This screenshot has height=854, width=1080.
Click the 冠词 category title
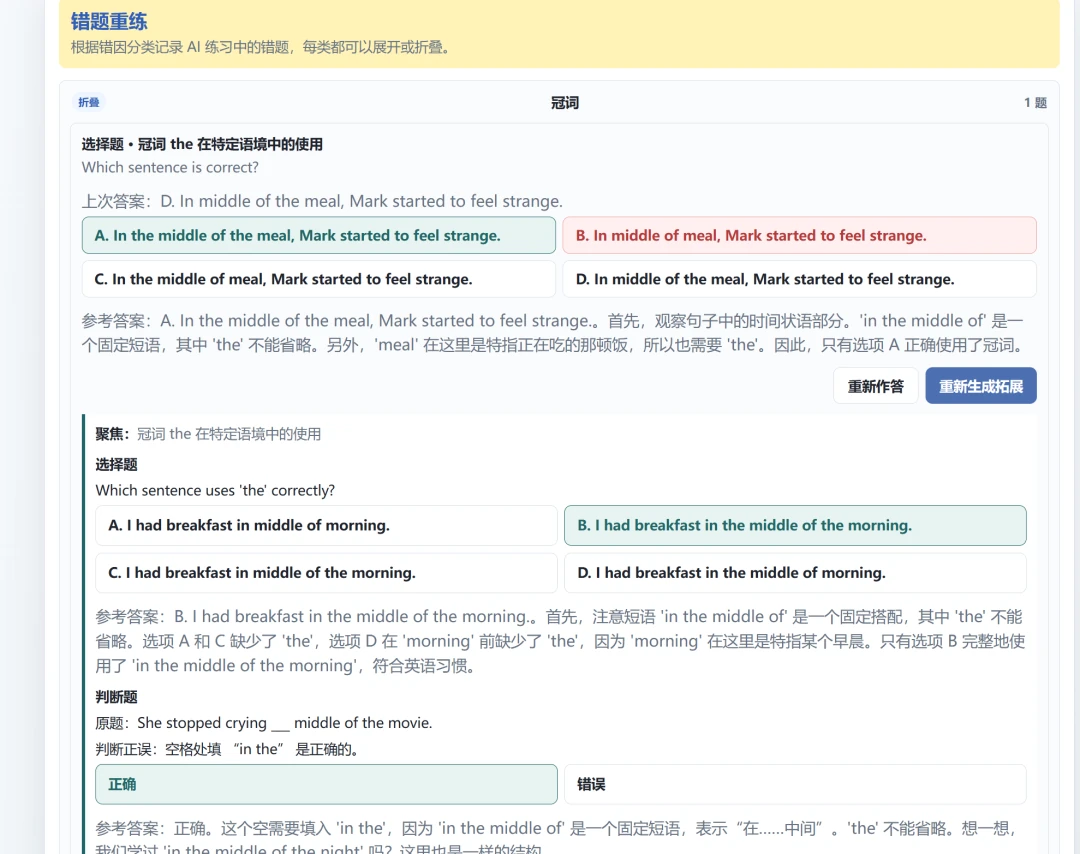pos(565,103)
